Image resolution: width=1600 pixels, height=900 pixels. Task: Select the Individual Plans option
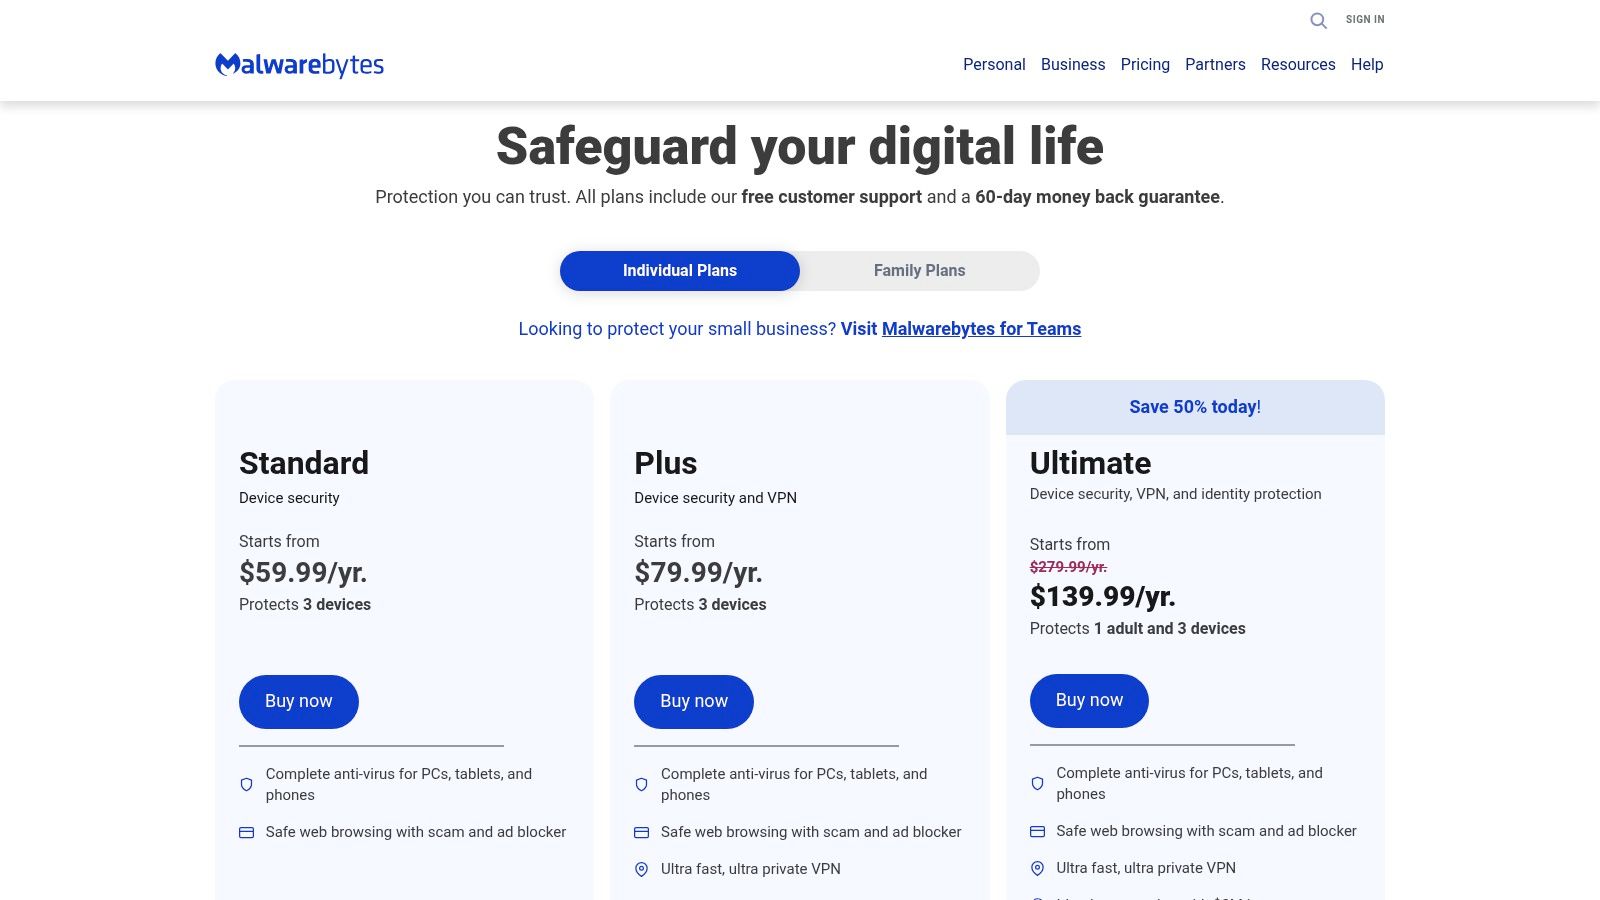[x=679, y=270]
